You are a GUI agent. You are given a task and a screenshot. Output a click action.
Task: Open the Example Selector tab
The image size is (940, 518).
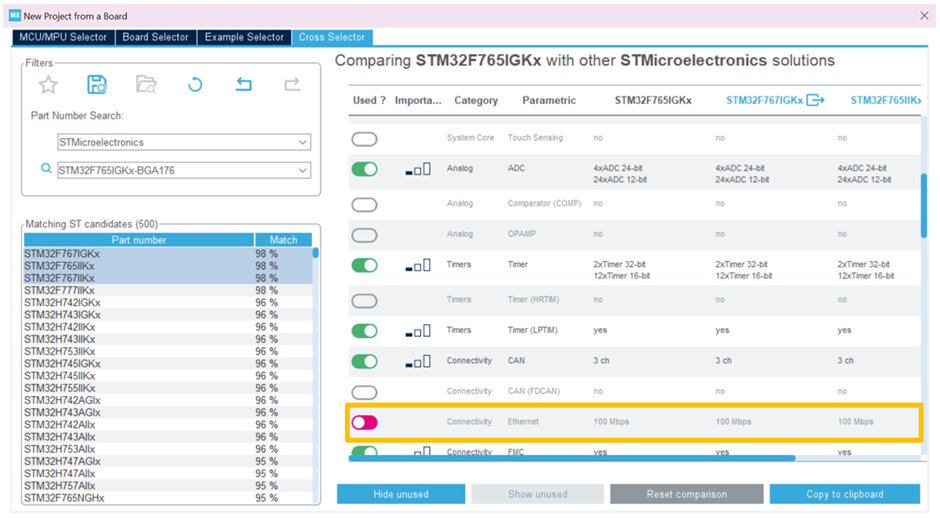[244, 37]
